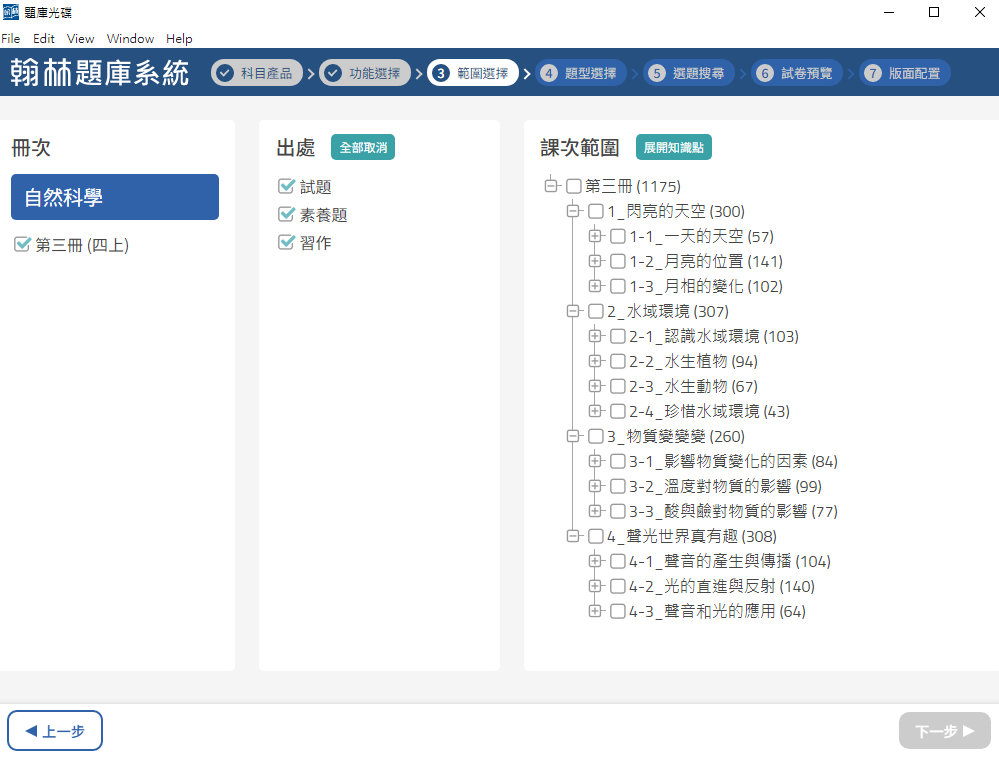The image size is (999, 757).
Task: Jump to step 4 題型選擇
Action: click(x=580, y=73)
